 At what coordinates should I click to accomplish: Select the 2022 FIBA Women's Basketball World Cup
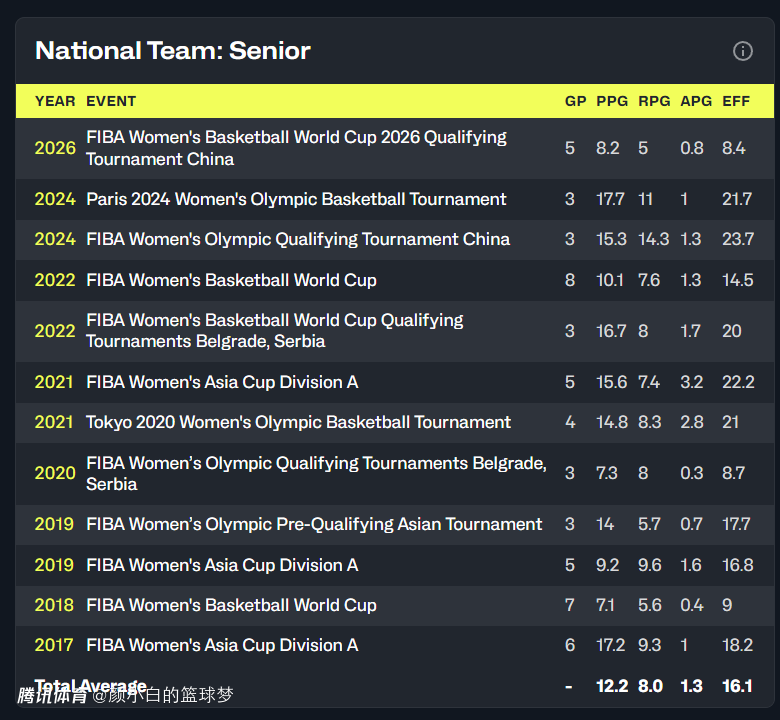coord(231,280)
